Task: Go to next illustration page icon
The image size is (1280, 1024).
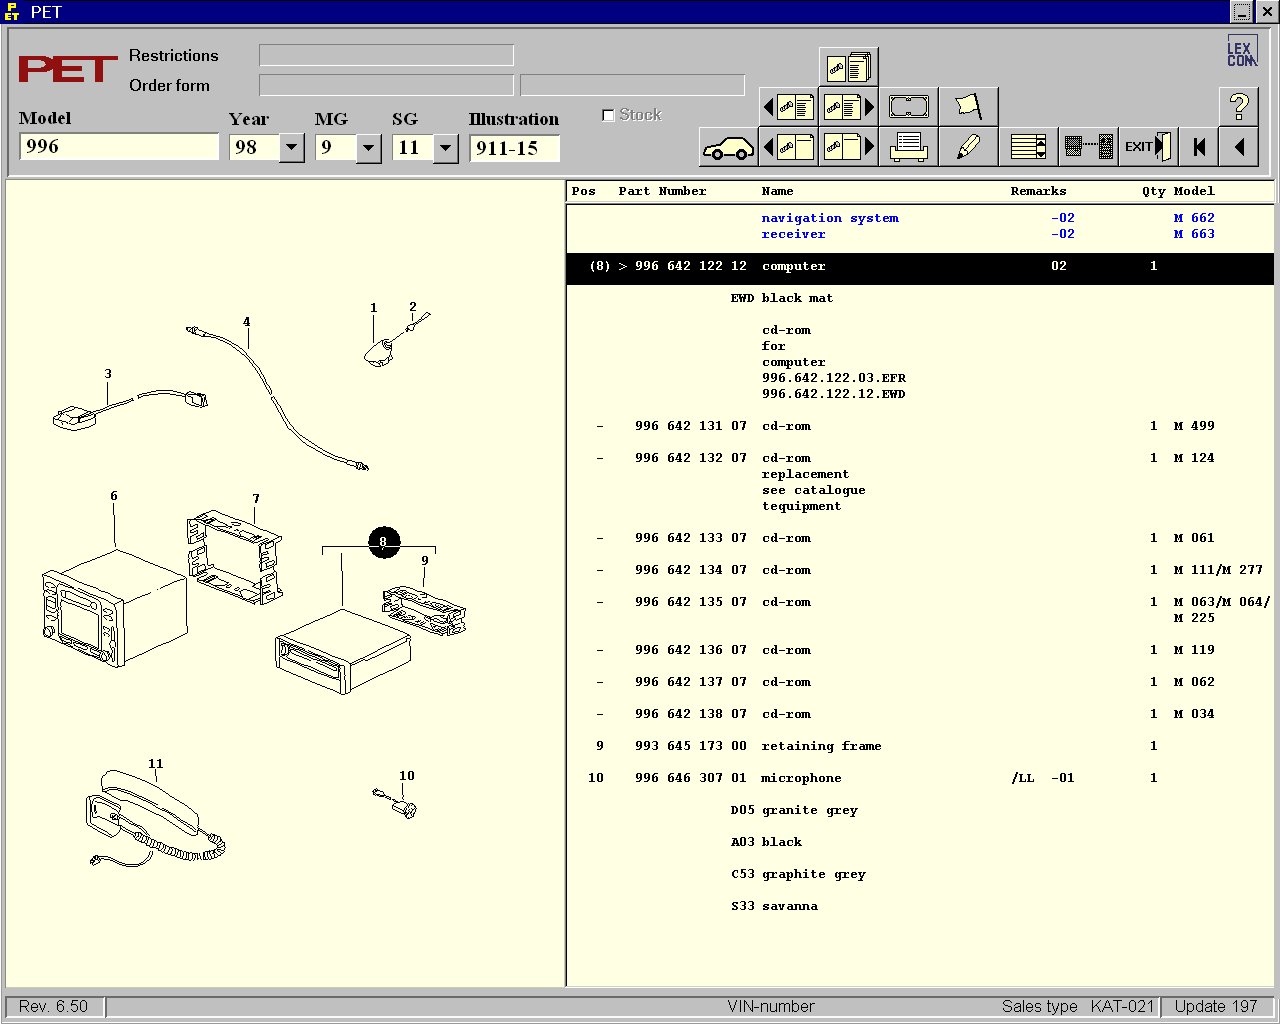Action: [x=848, y=147]
